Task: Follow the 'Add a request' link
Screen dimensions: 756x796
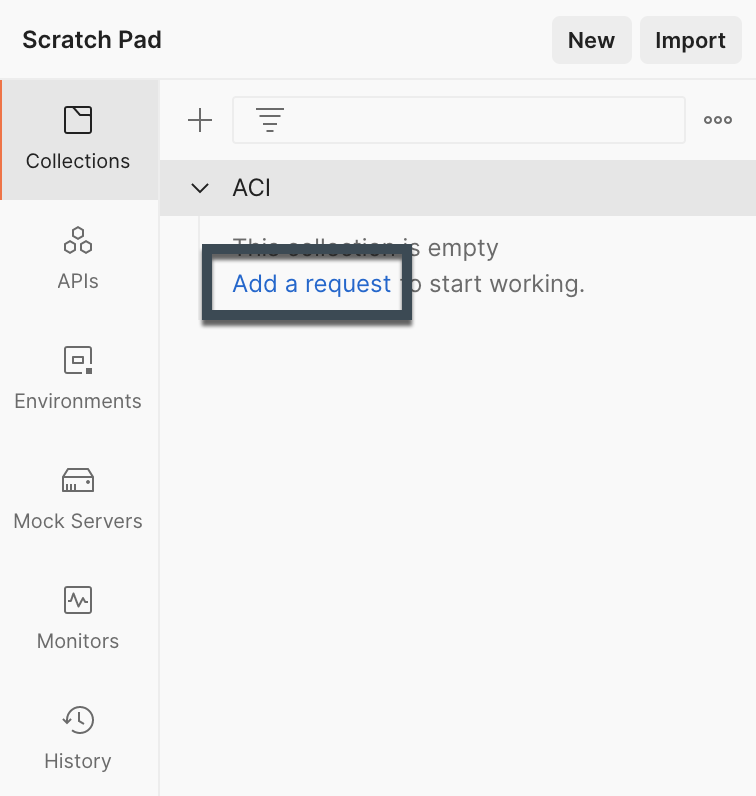Action: click(311, 284)
